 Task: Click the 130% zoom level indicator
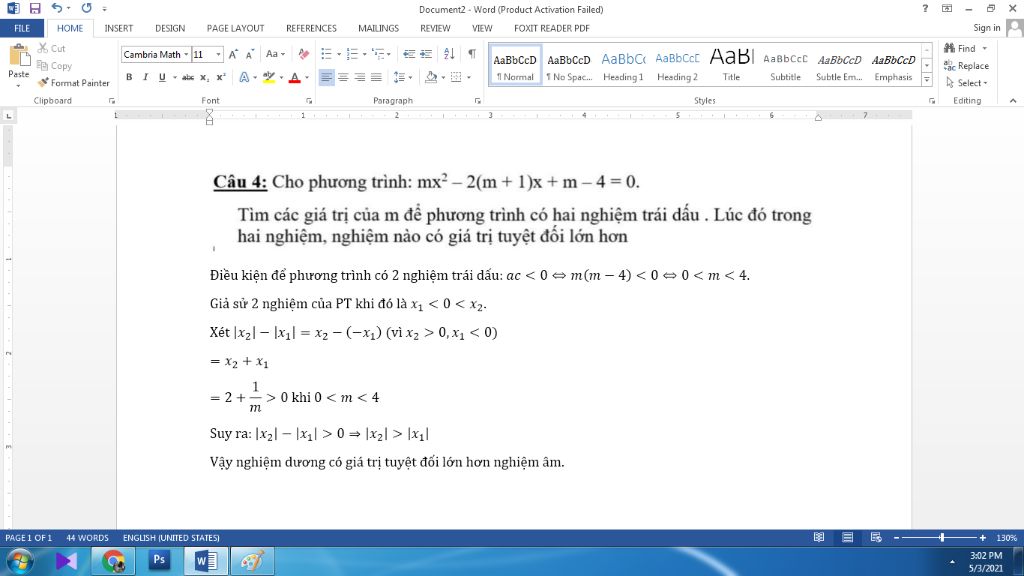coord(1006,537)
